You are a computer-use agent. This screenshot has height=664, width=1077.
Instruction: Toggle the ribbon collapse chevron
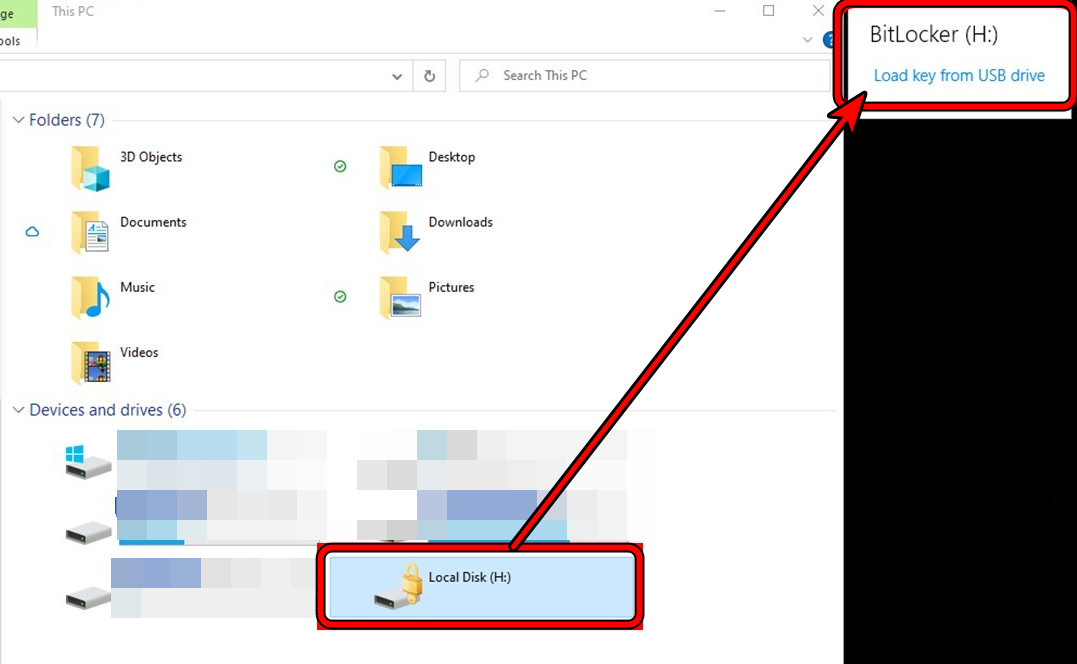807,40
